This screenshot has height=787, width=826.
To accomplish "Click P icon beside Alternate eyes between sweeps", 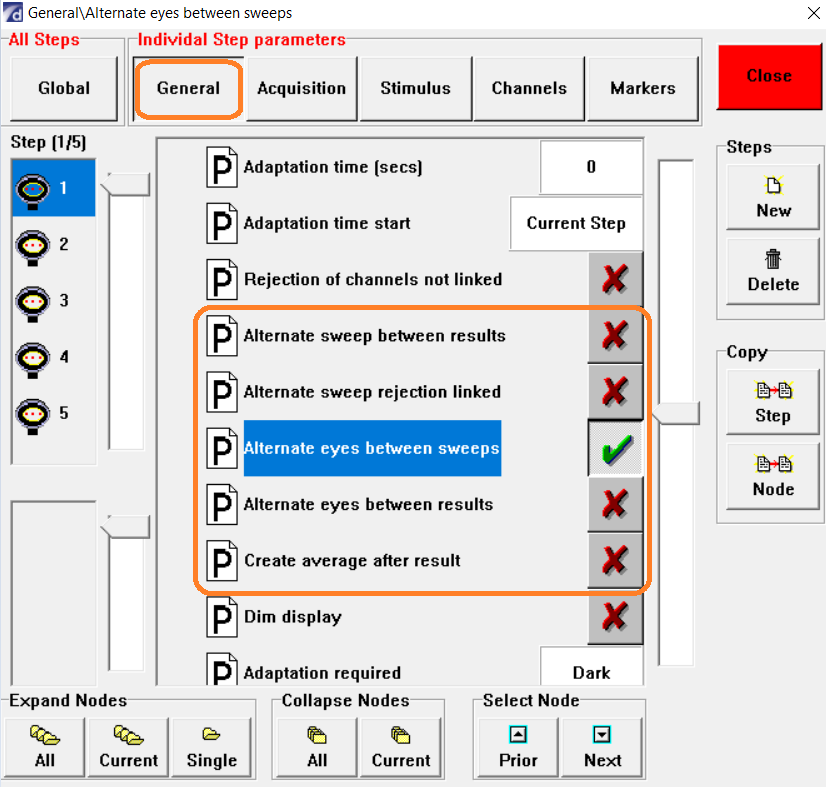I will (x=222, y=448).
